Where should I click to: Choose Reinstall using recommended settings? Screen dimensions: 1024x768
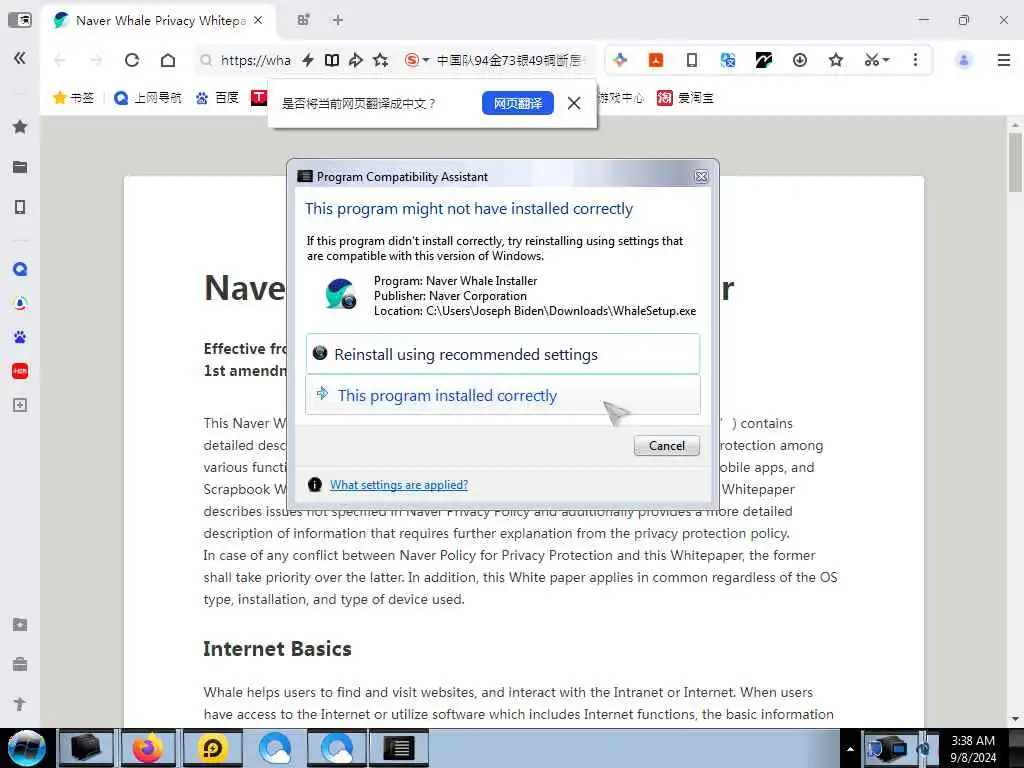pos(503,354)
